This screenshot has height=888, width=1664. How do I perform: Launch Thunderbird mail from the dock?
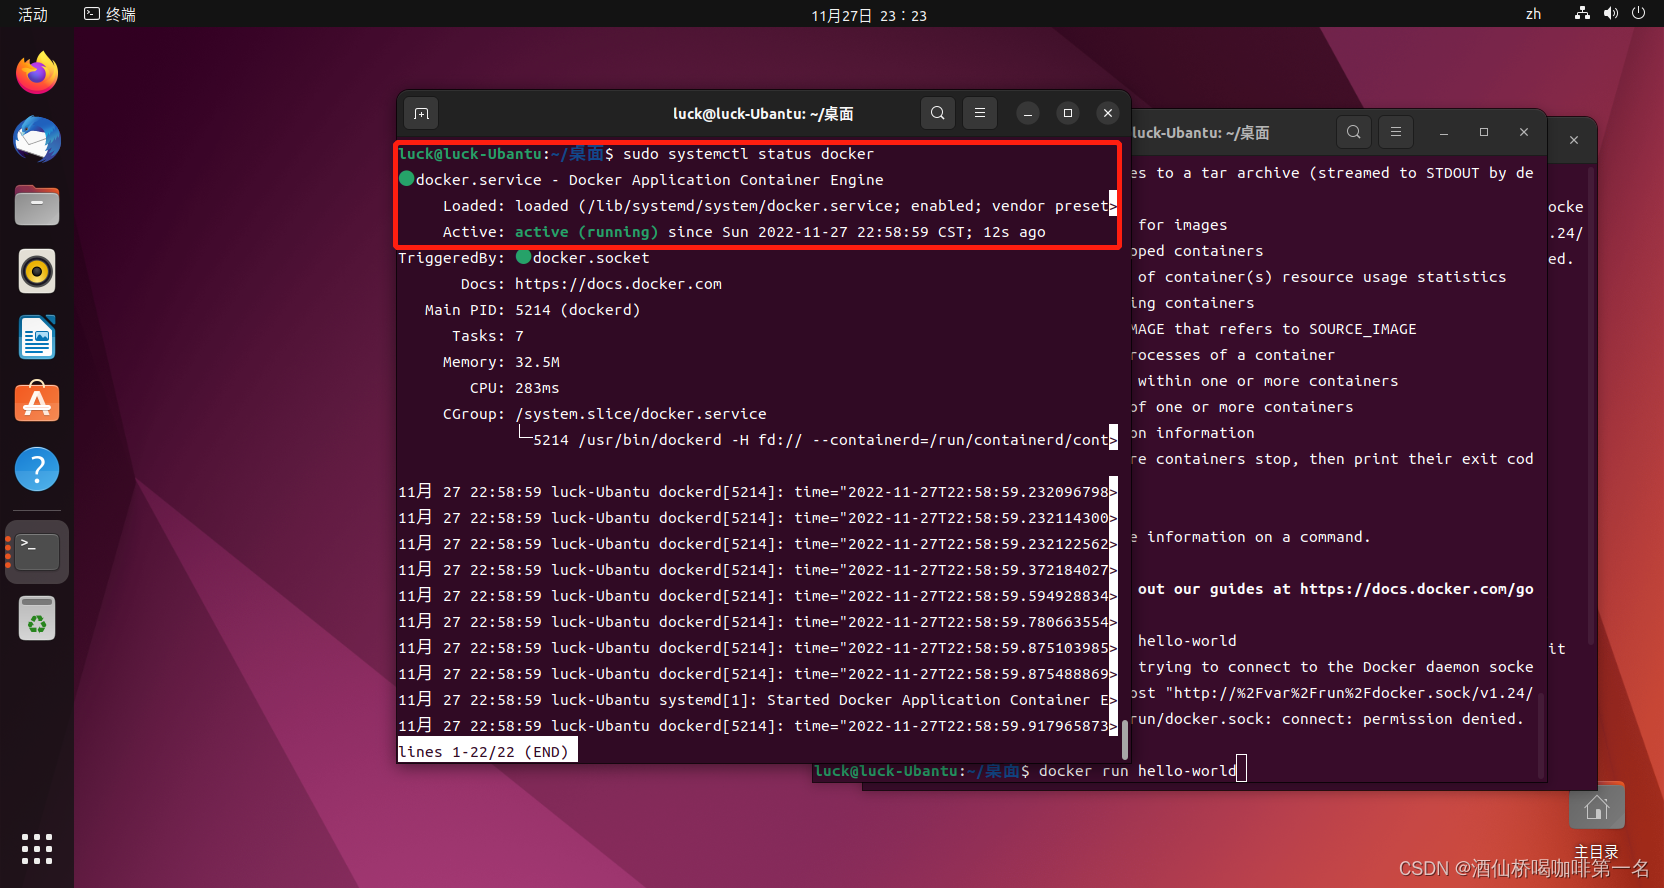point(37,139)
